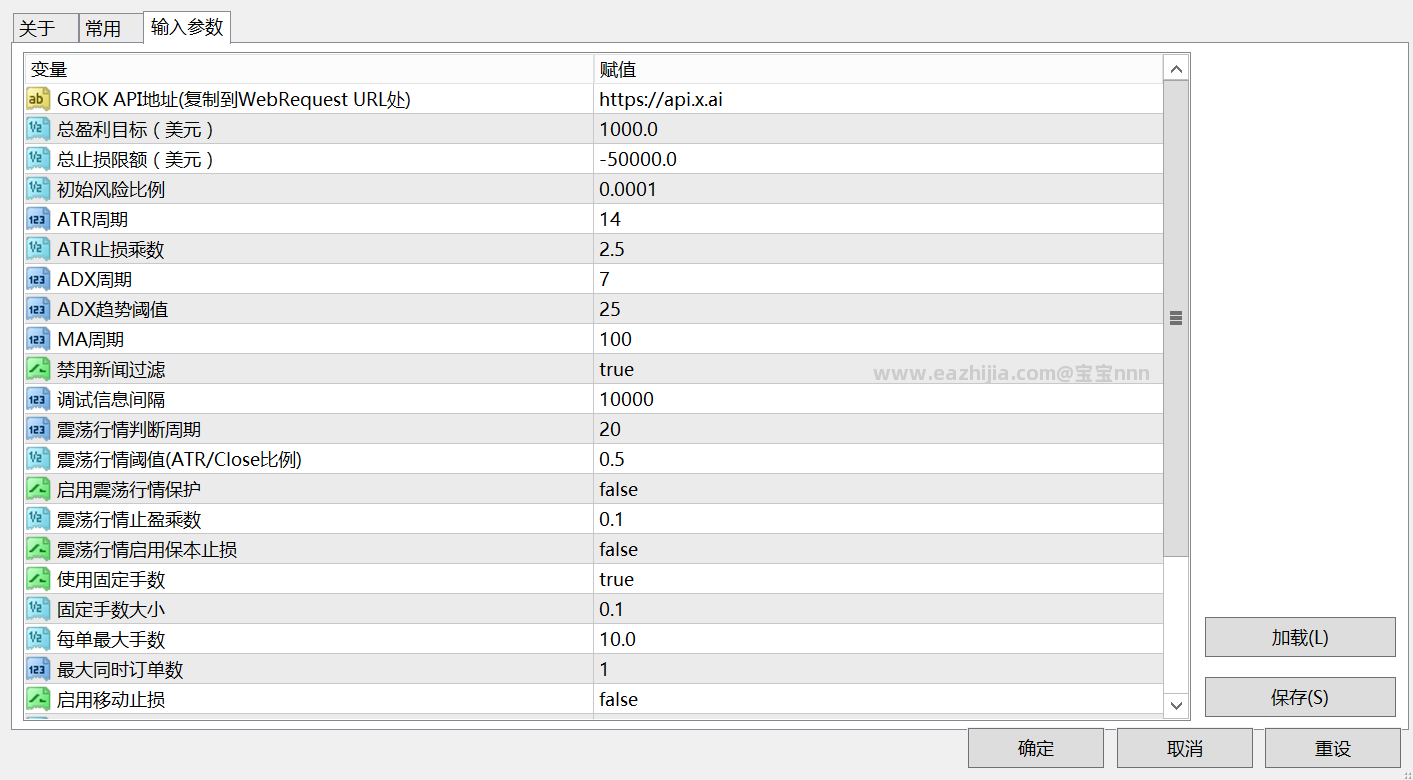Click the icon next to 初始风险比例

coord(38,189)
